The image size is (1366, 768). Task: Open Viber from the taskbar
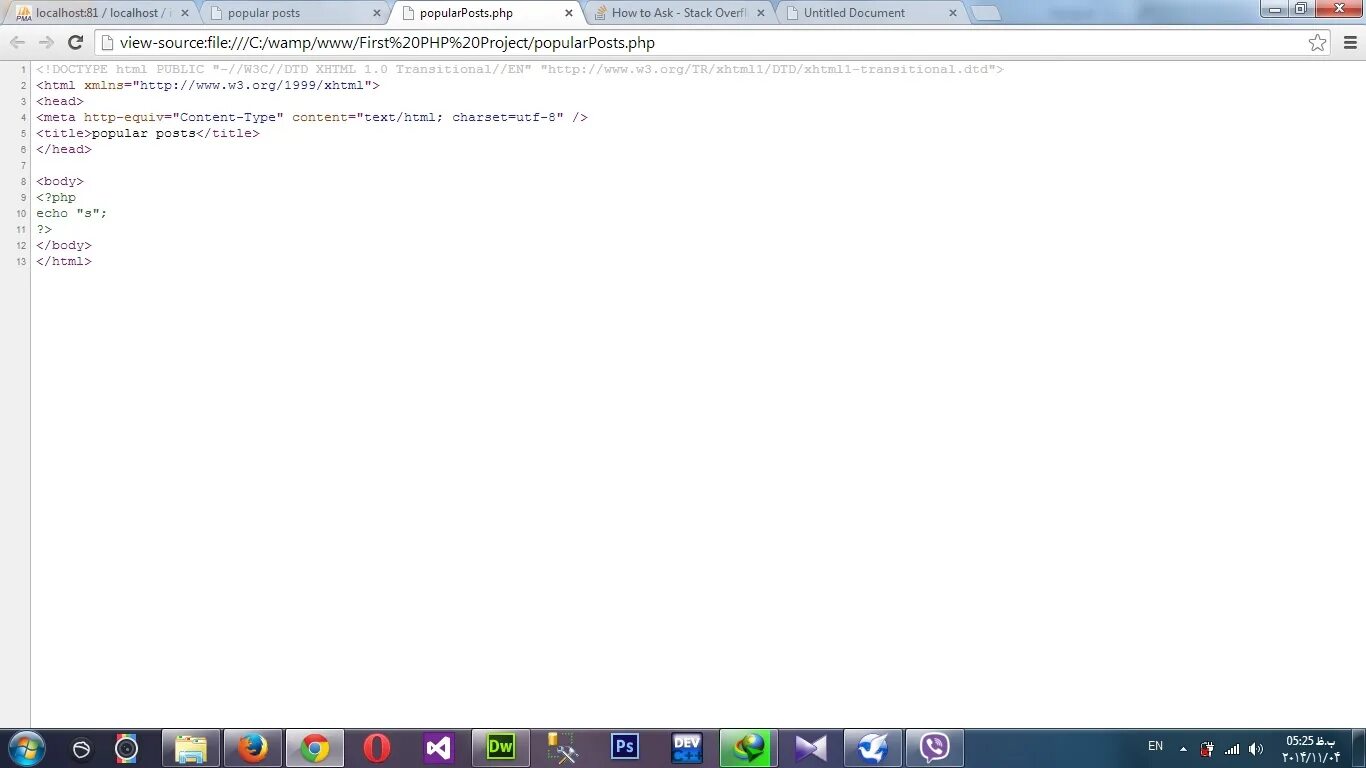tap(935, 748)
